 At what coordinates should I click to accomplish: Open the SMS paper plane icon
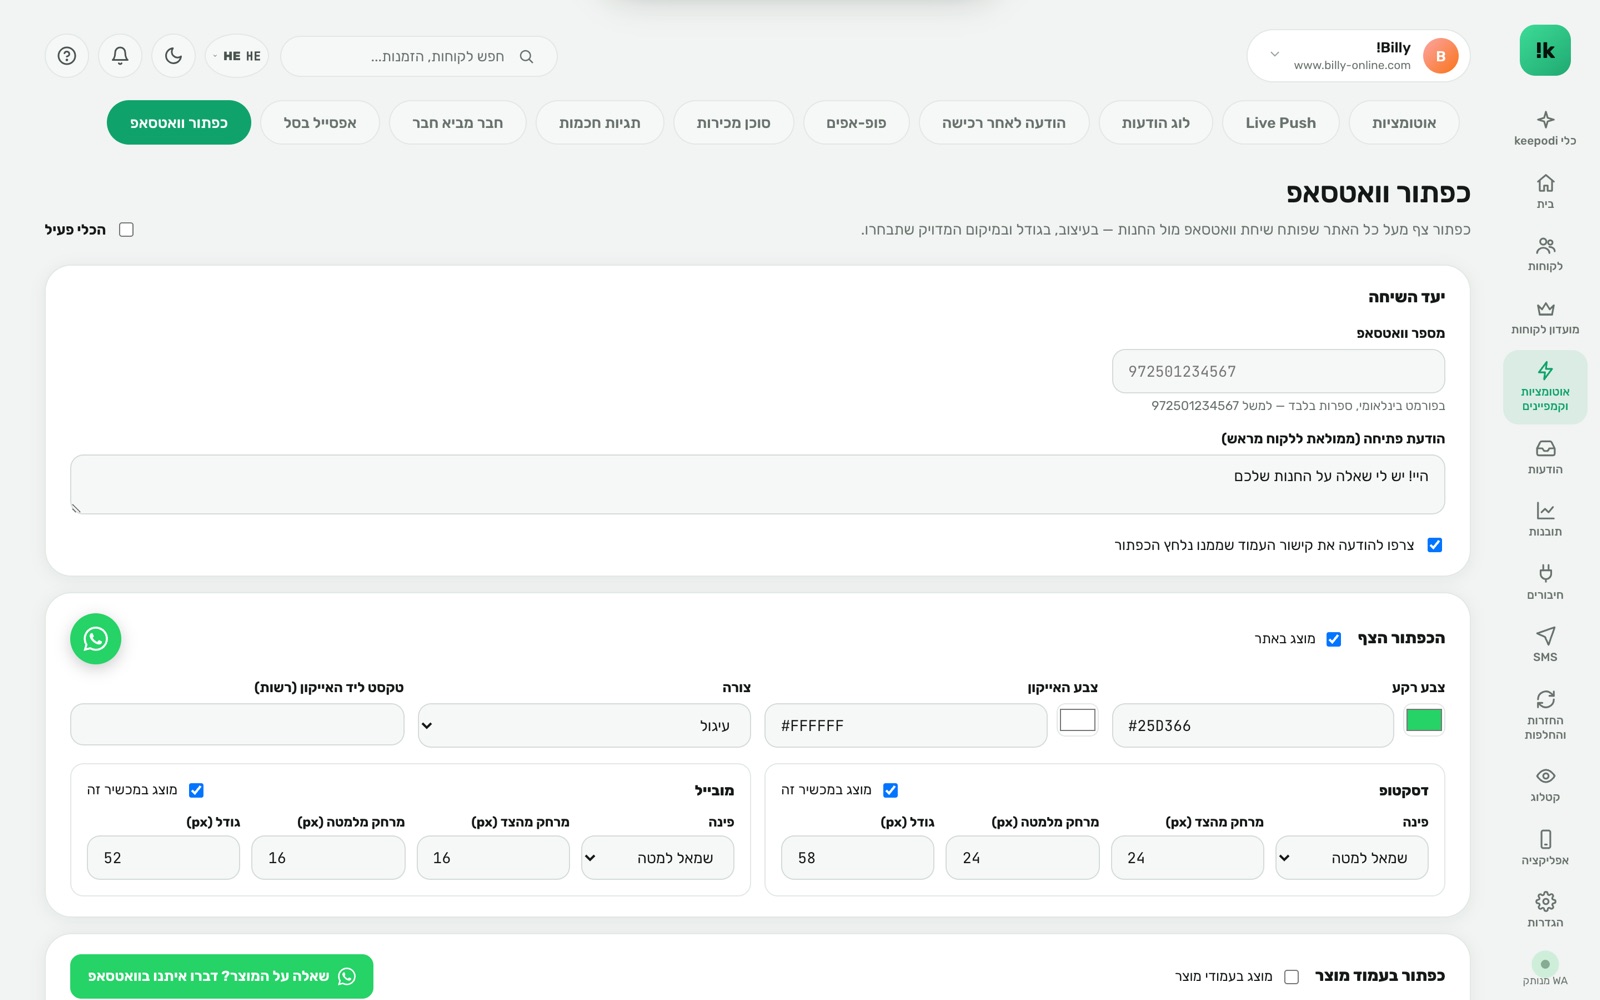tap(1545, 636)
